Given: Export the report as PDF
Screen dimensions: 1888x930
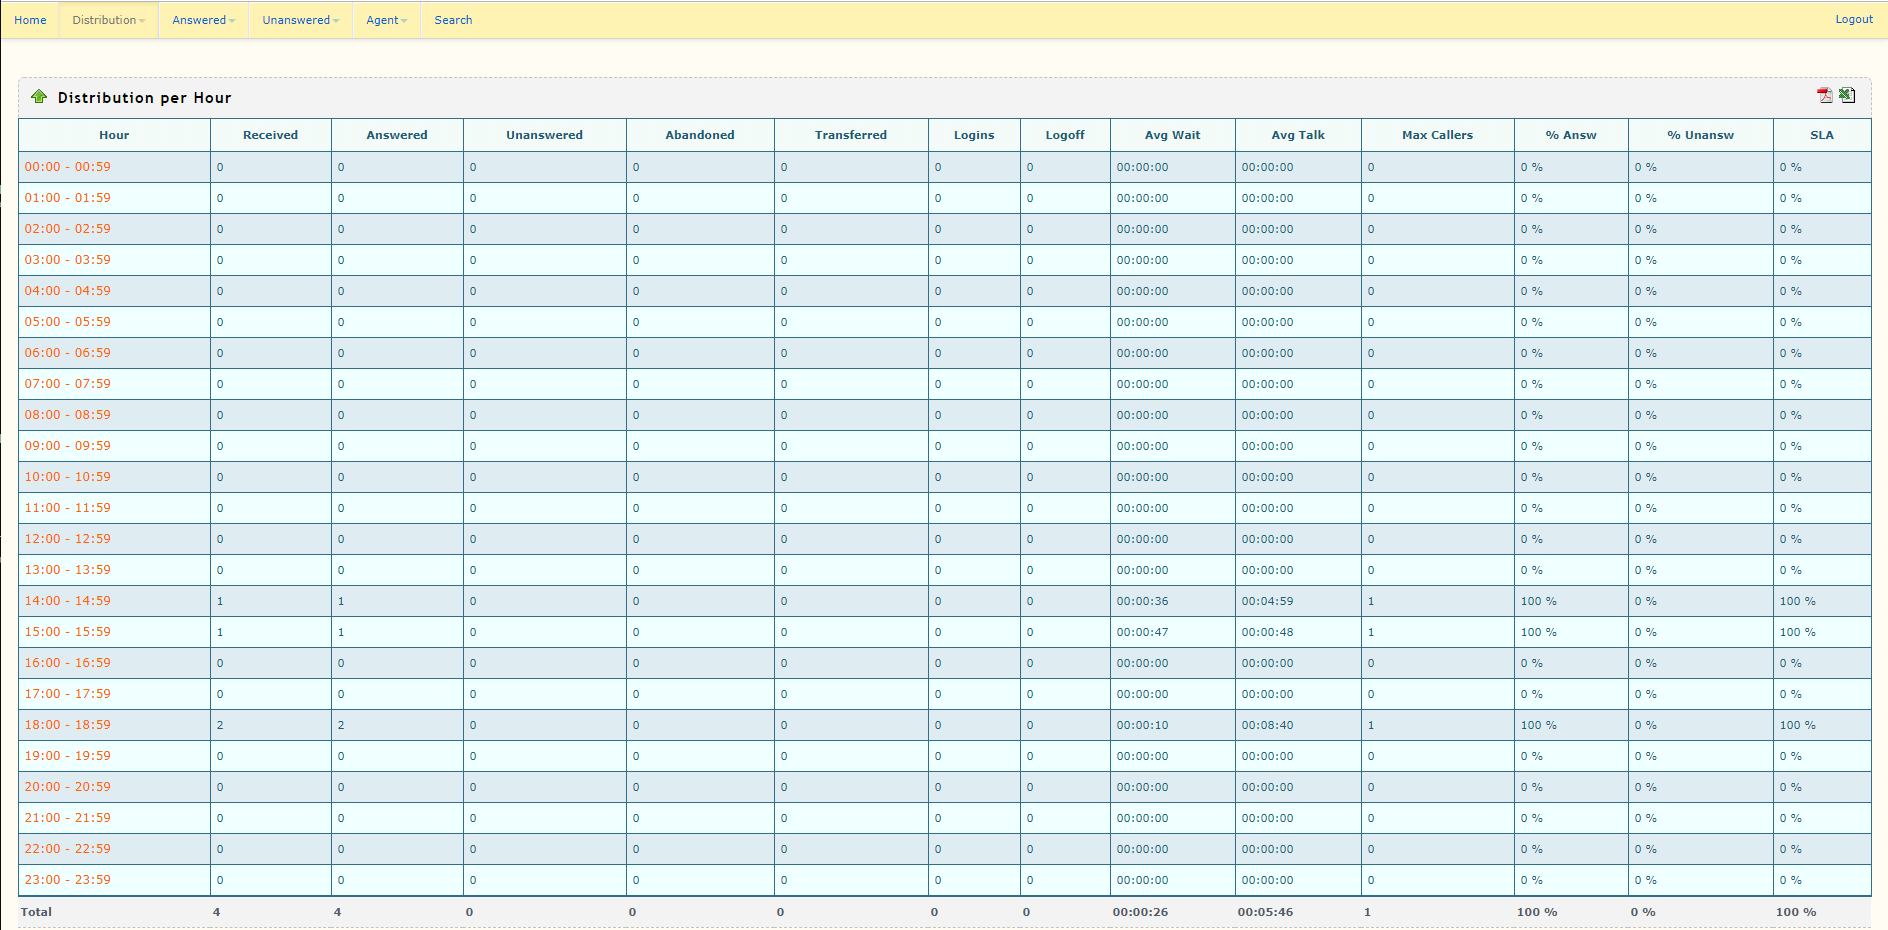Looking at the screenshot, I should click(x=1825, y=96).
